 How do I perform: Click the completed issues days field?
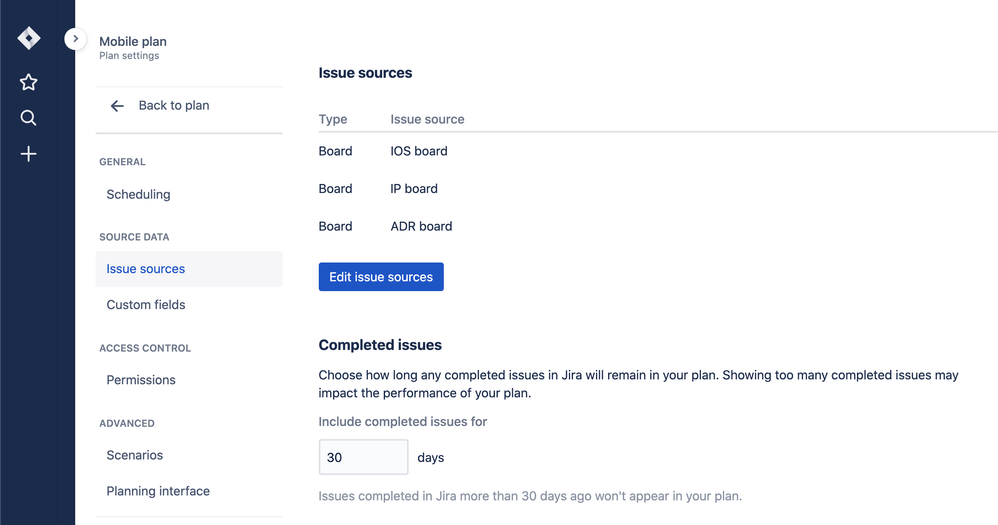coord(363,457)
